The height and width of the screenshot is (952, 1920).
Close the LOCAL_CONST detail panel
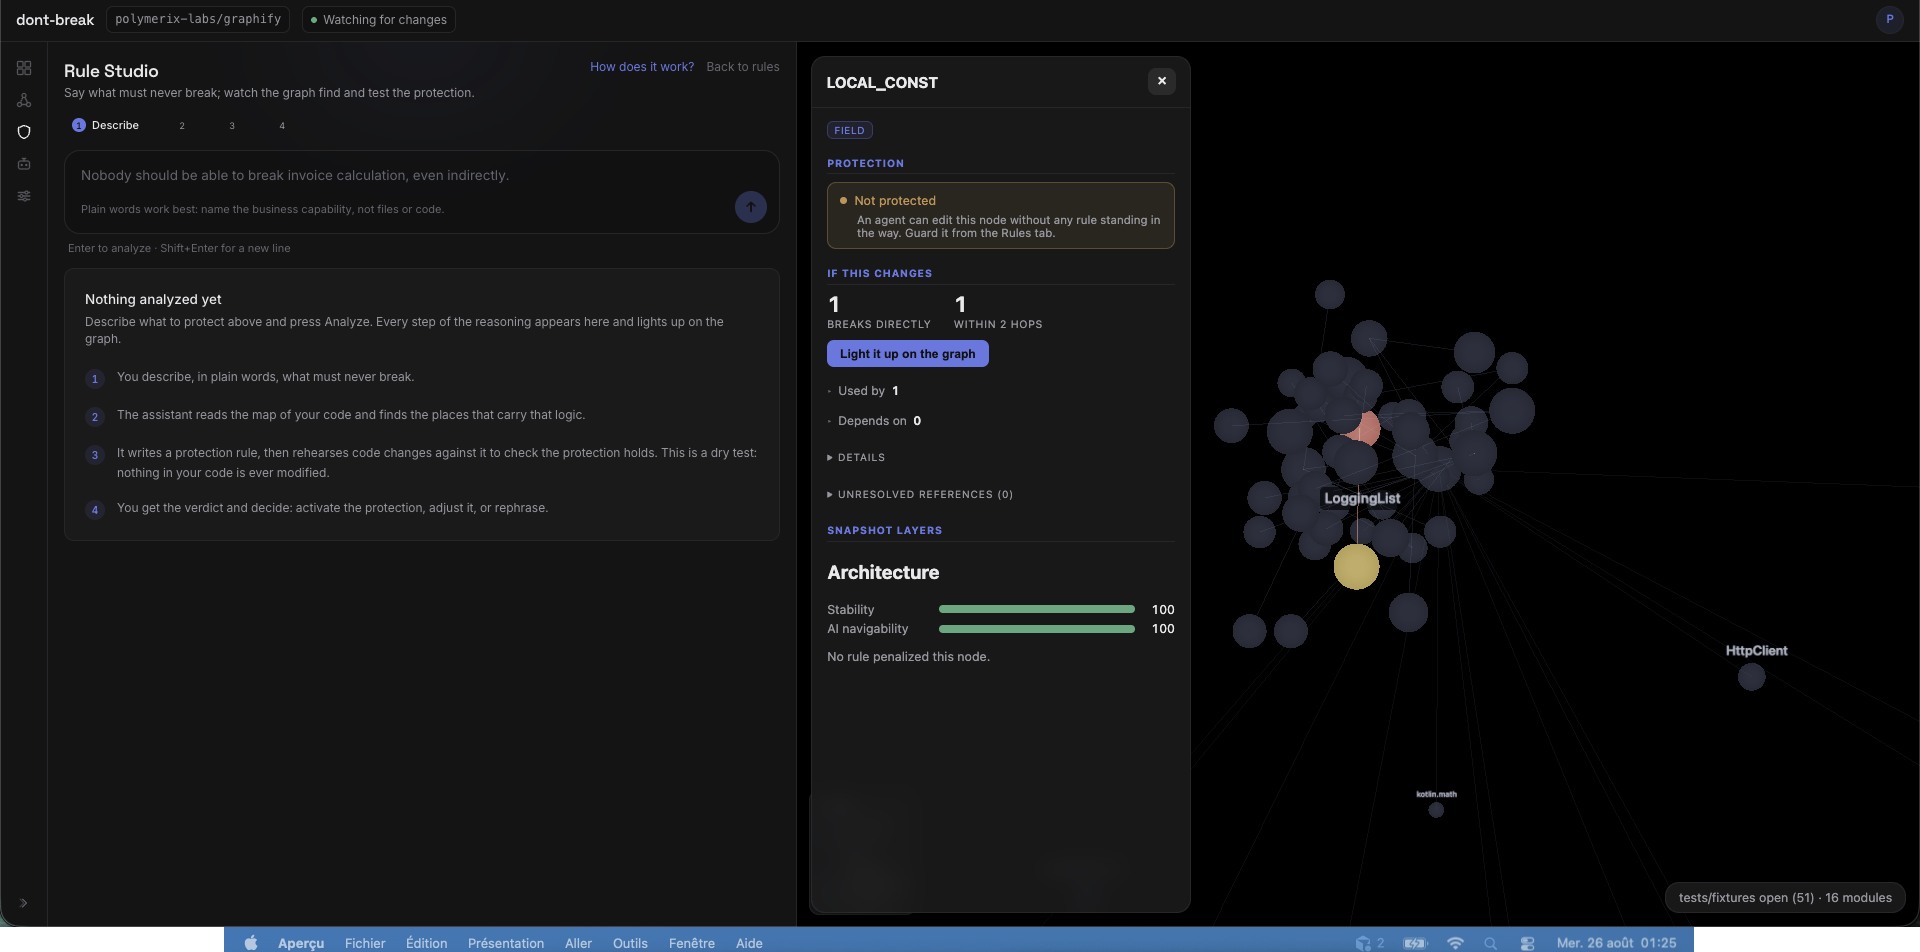(x=1162, y=81)
